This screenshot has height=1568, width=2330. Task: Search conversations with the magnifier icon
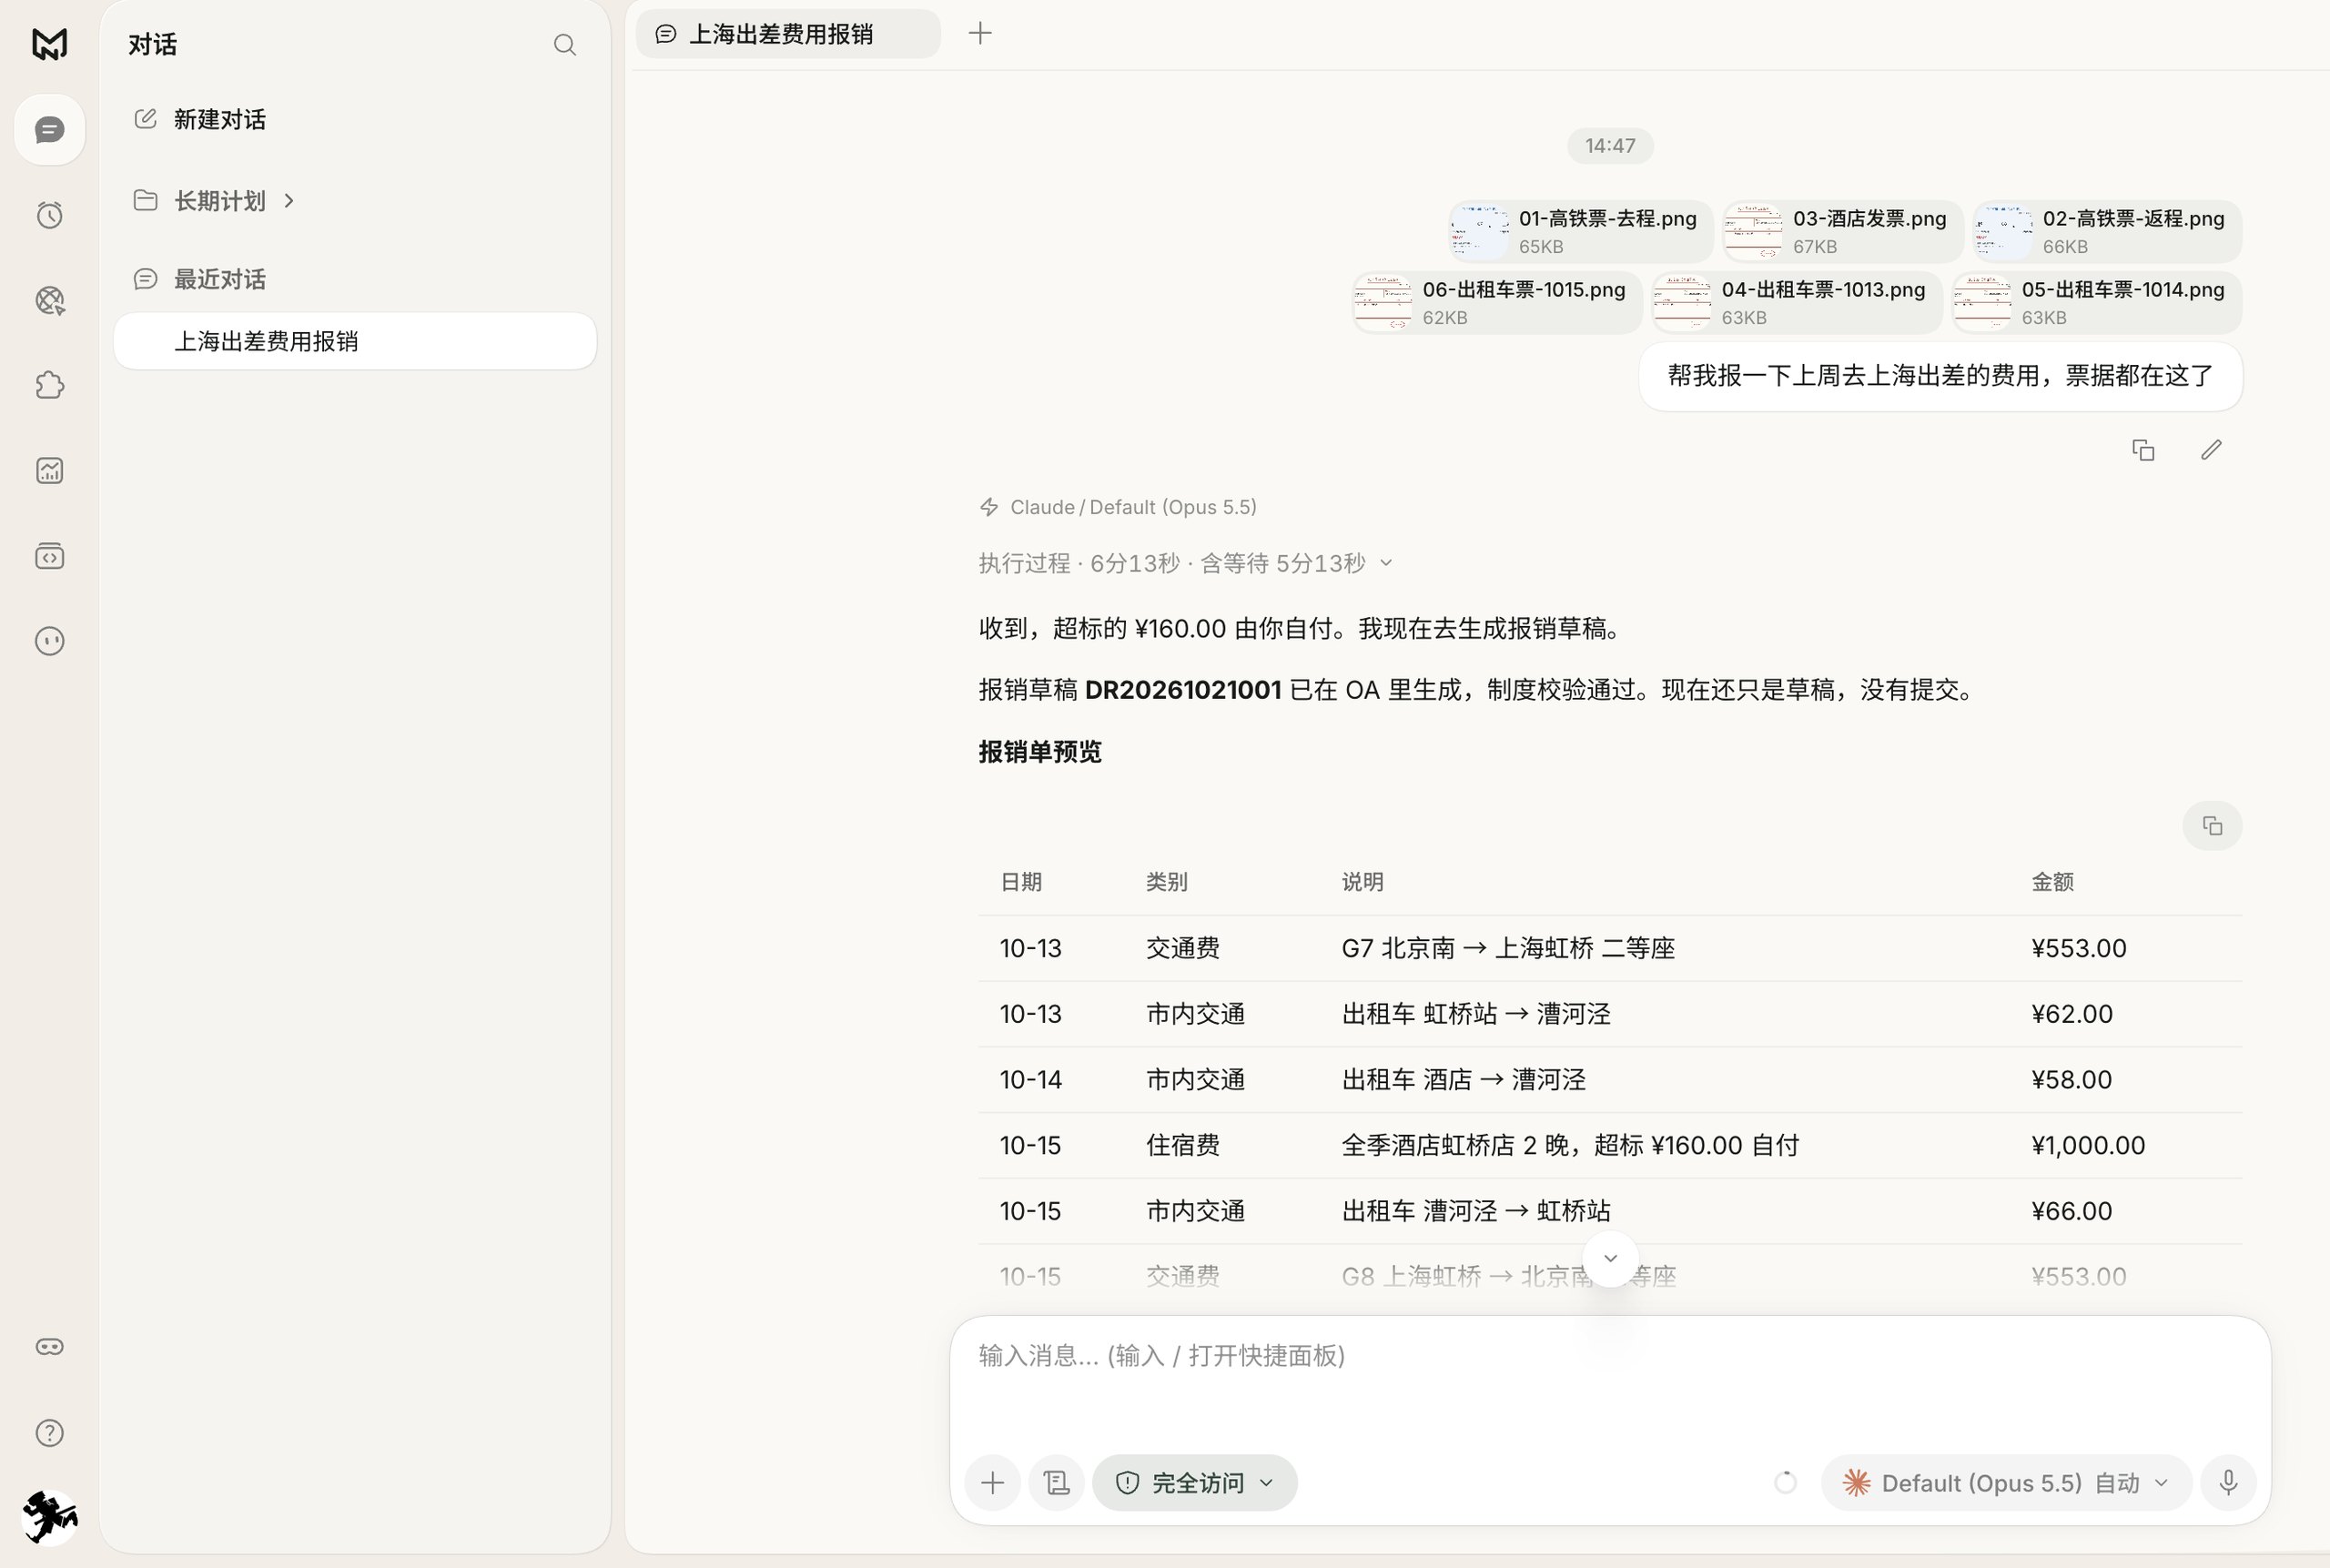click(565, 45)
